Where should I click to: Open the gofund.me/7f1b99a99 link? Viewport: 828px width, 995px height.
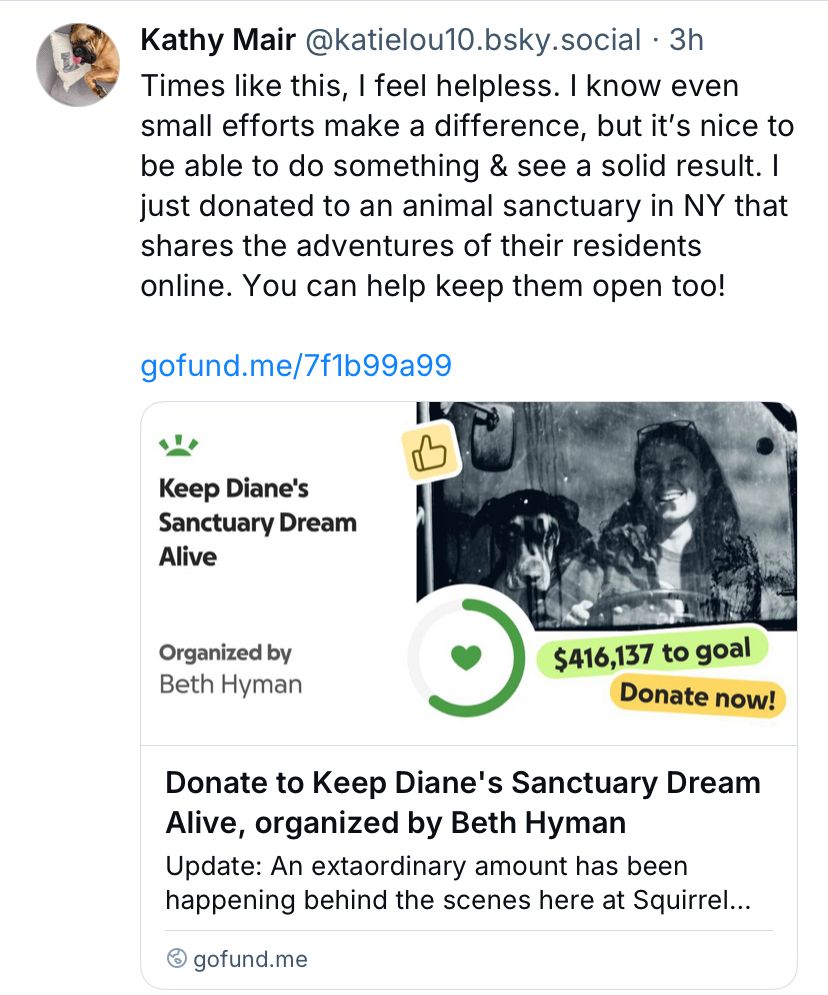pyautogui.click(x=296, y=366)
